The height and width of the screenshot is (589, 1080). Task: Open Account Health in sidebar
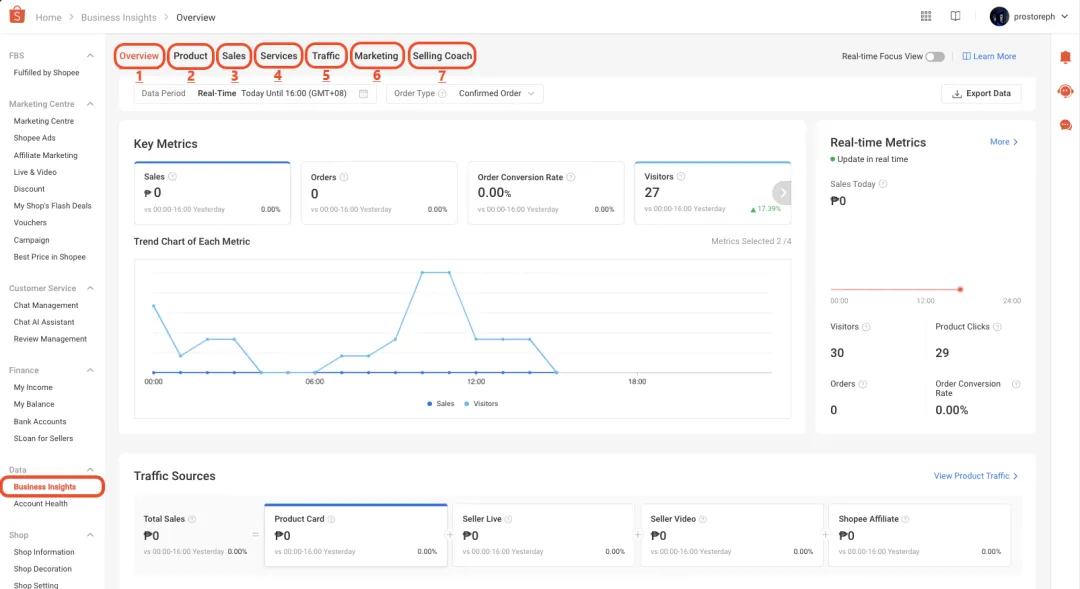point(41,504)
